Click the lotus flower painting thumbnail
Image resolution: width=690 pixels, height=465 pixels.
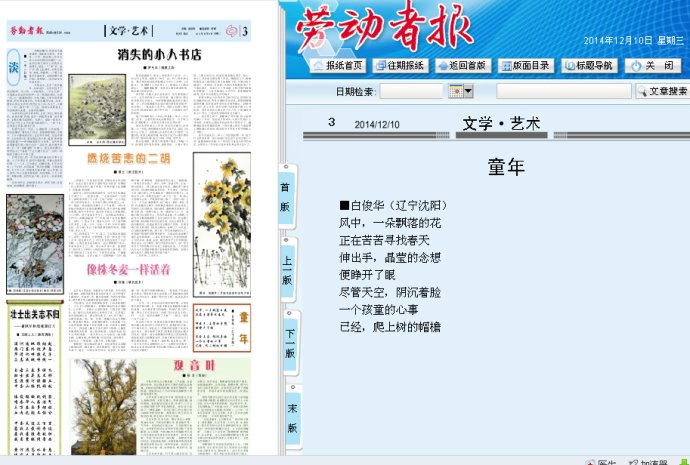tap(35, 244)
